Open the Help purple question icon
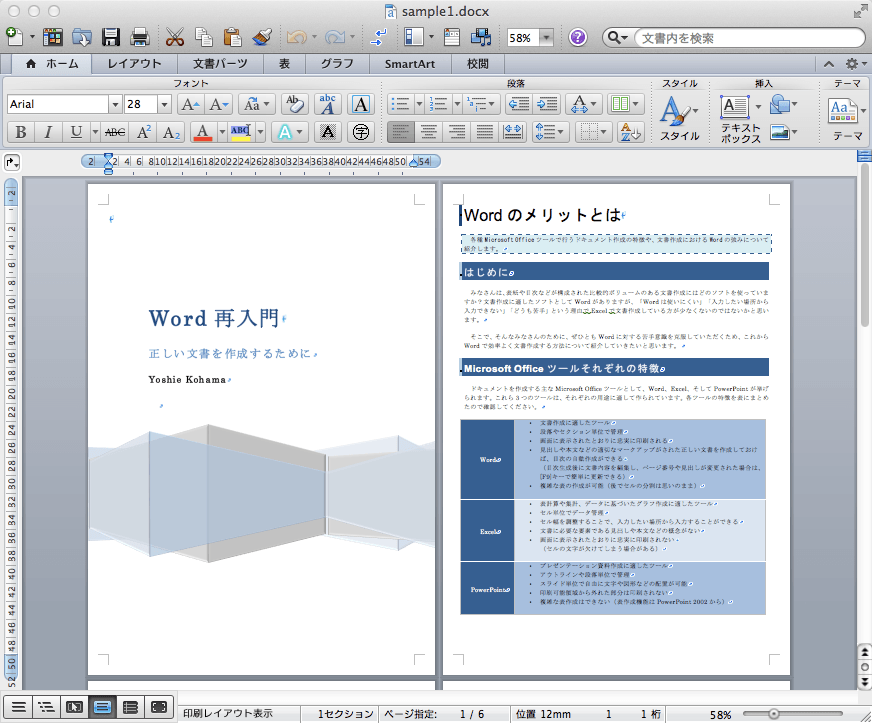The image size is (872, 723). pos(578,38)
